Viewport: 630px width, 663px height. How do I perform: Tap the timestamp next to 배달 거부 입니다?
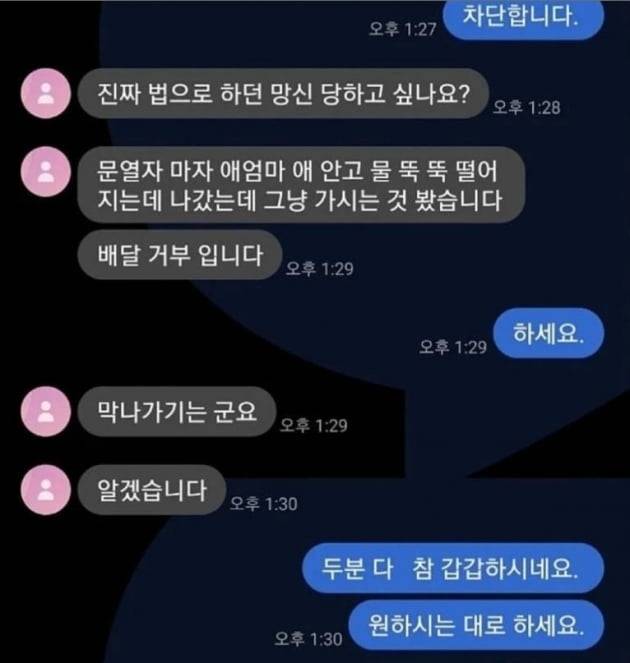click(x=320, y=268)
